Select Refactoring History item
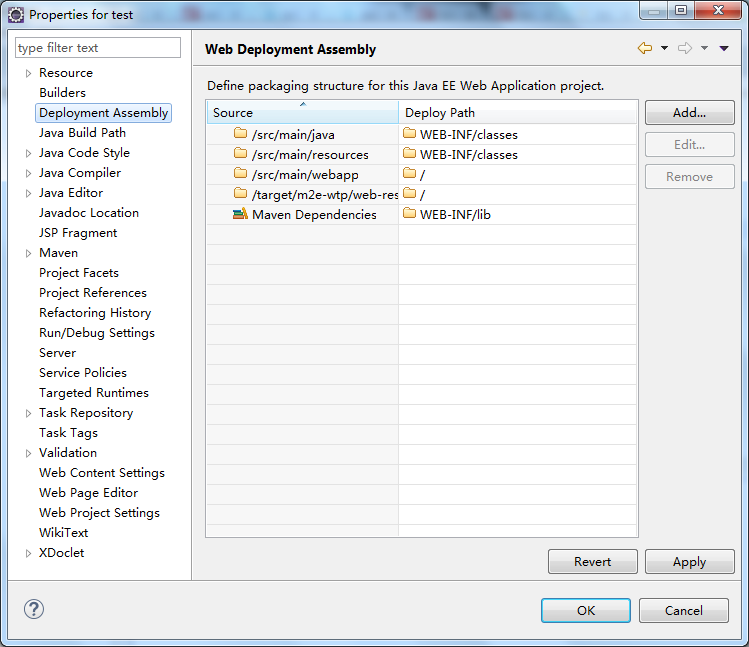749x647 pixels. coord(95,313)
